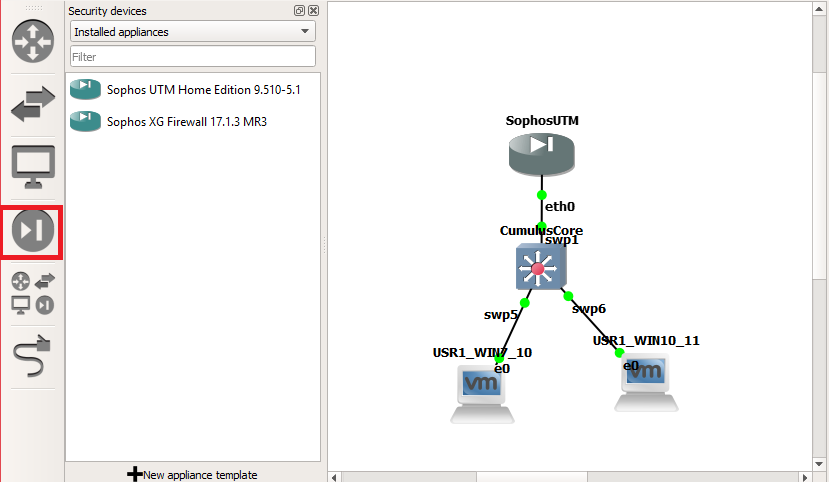The width and height of the screenshot is (831, 482).
Task: Click the Filter search field
Action: point(193,57)
